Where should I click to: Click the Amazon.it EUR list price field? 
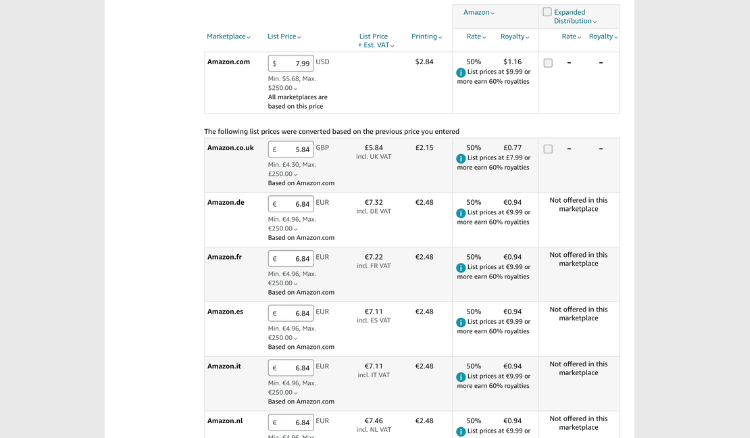pos(291,367)
